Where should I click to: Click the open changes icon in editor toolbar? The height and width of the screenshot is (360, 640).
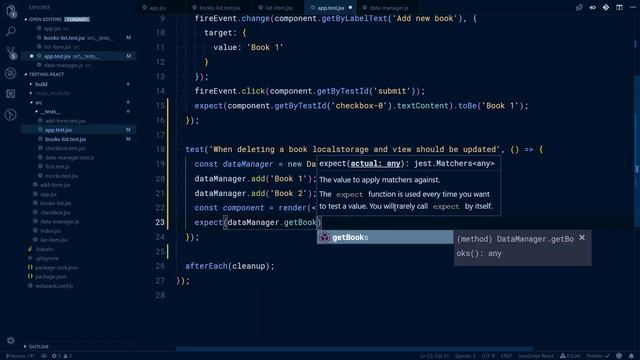579,7
